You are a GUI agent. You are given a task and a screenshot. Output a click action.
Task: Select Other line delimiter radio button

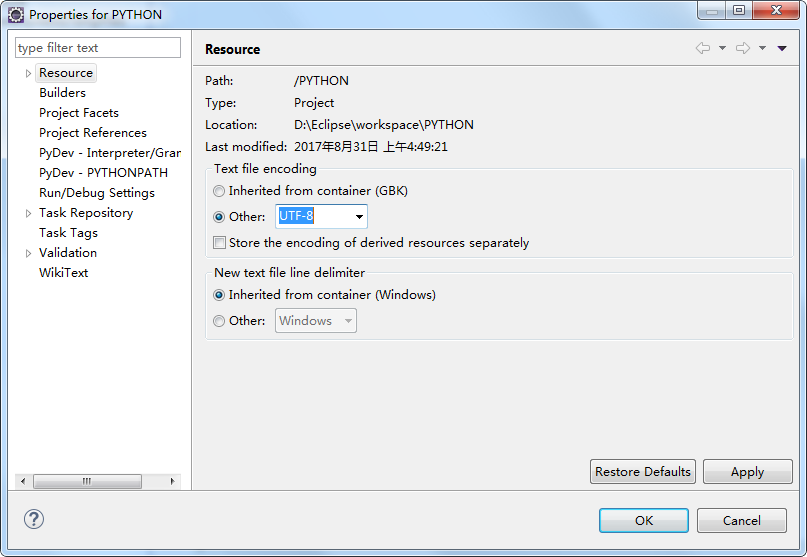[x=219, y=321]
